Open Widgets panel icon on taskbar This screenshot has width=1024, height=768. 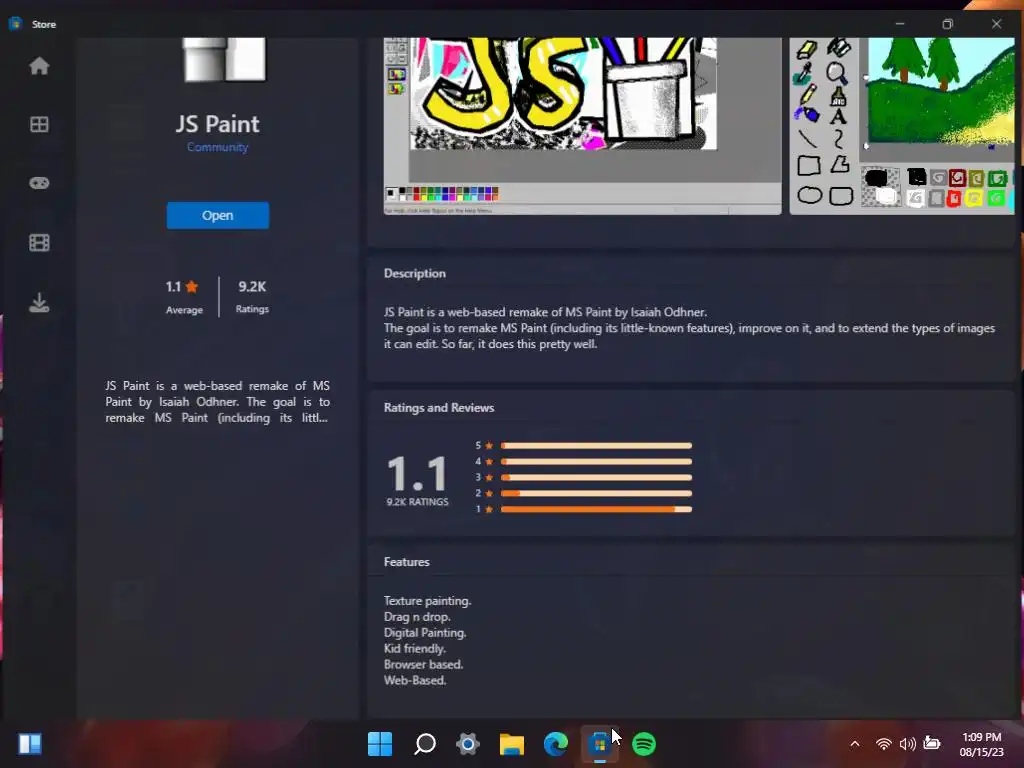pos(30,744)
